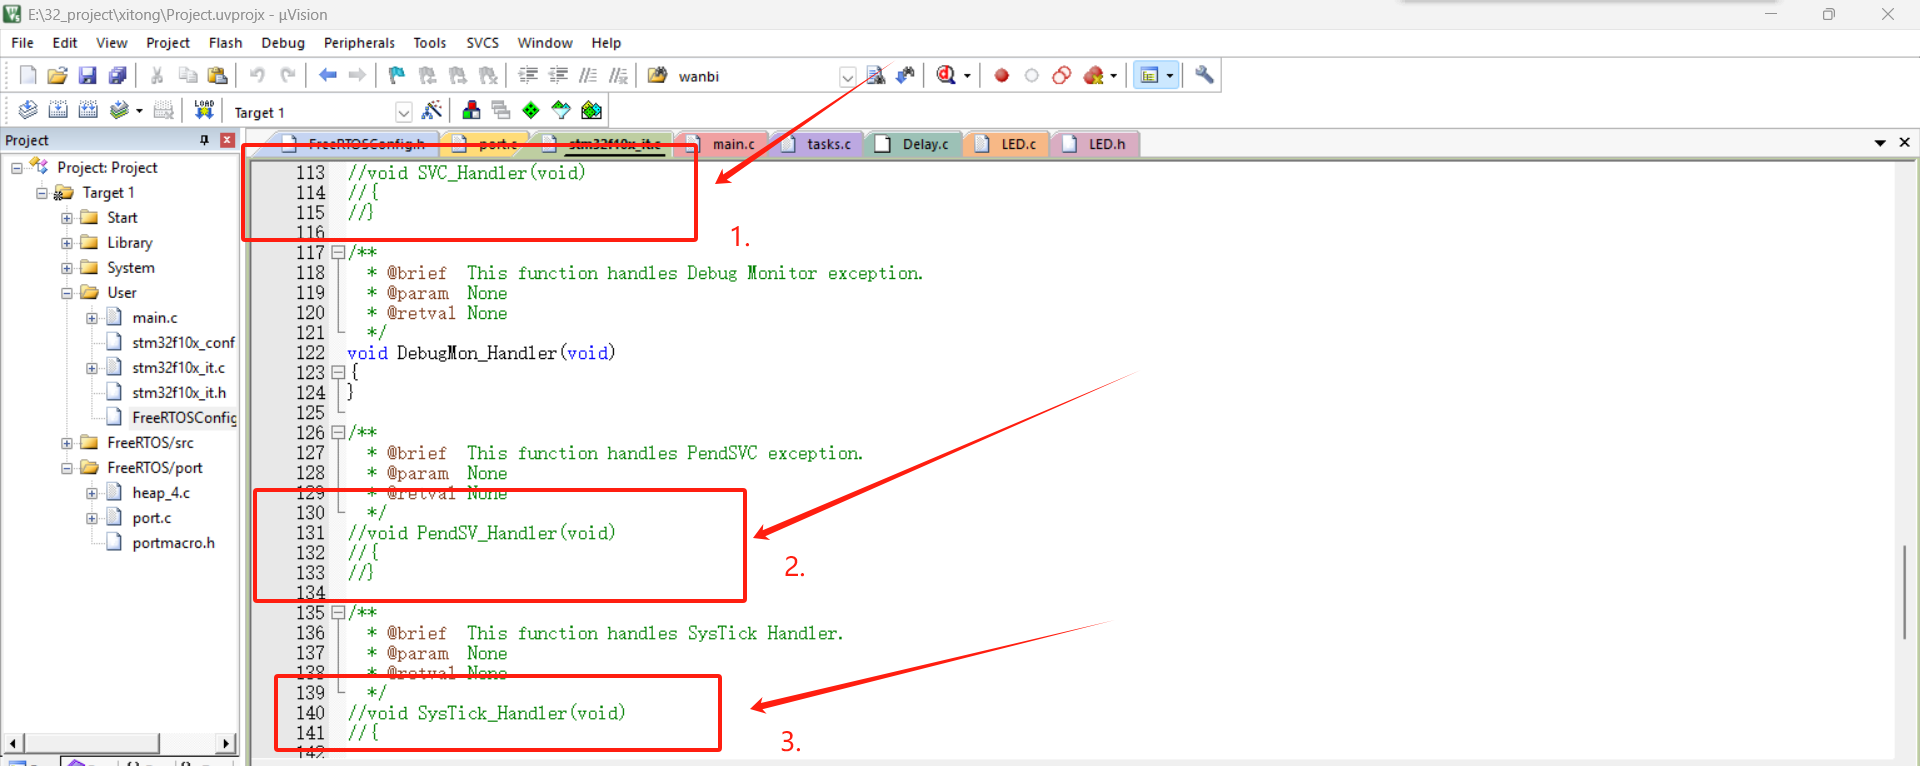This screenshot has height=766, width=1920.
Task: Open the window layout dropdown arrow
Action: point(1170,76)
